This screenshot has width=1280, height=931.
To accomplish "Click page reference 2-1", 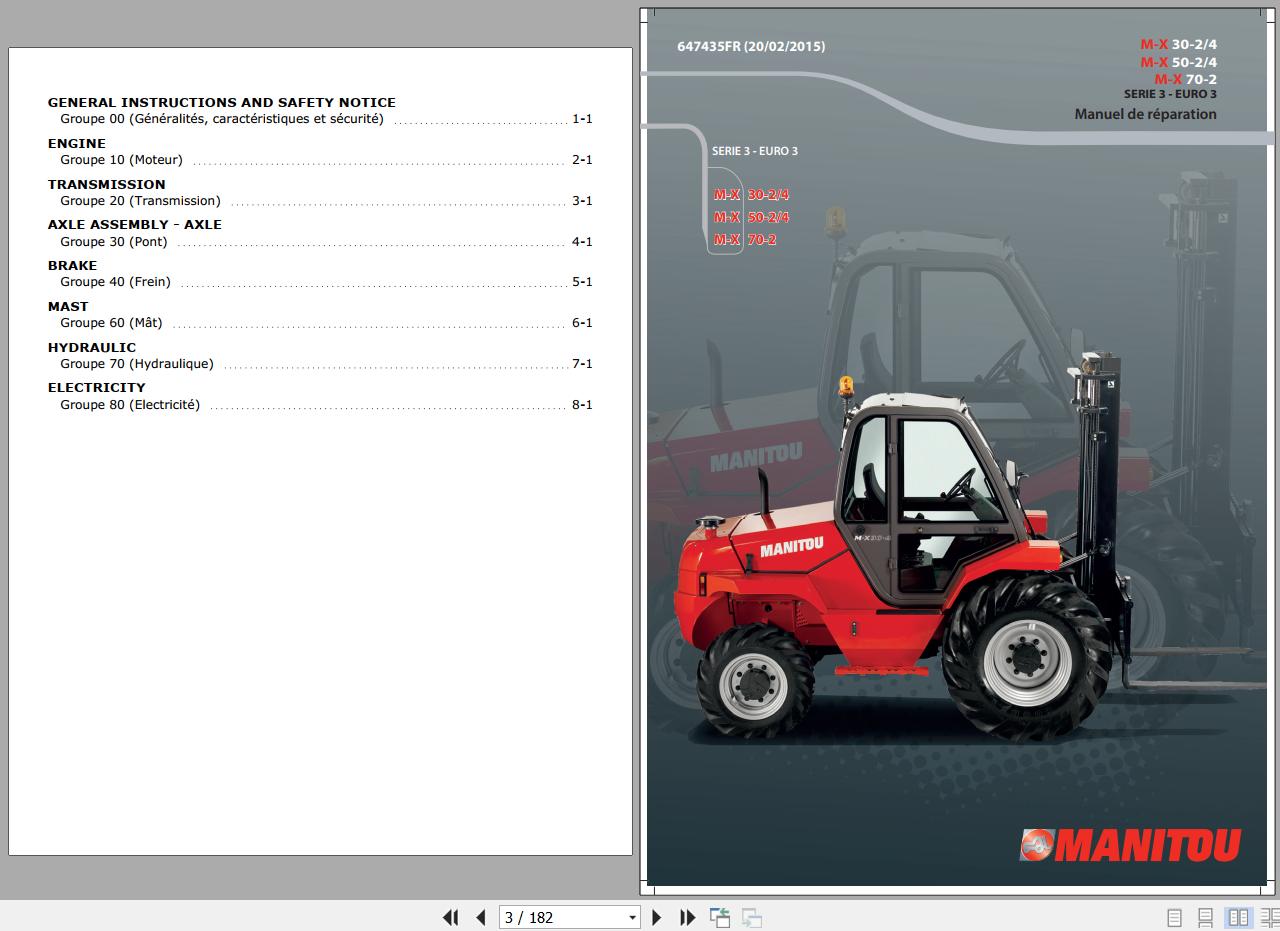I will pos(582,160).
